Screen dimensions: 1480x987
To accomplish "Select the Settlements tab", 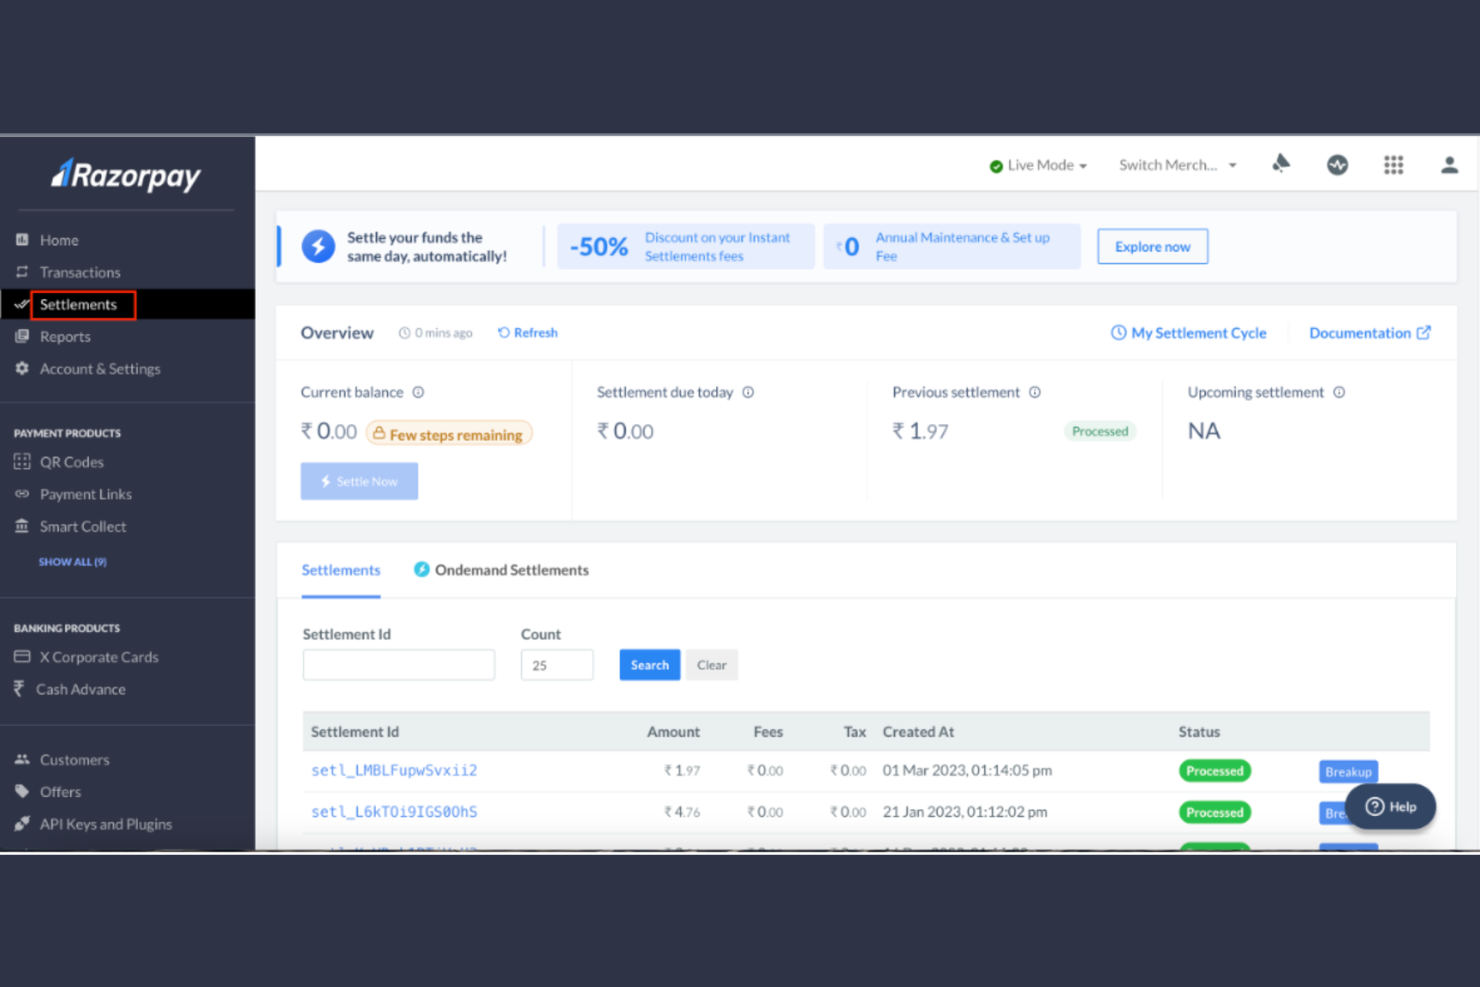I will [340, 569].
